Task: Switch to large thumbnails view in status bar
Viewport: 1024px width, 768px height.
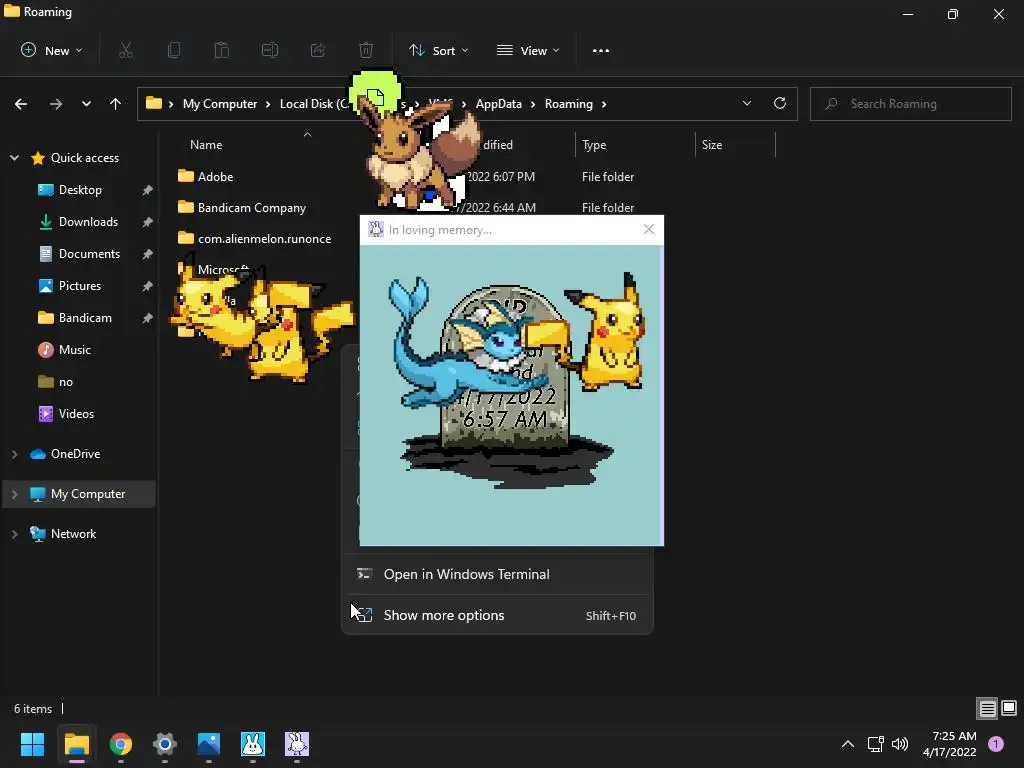Action: [x=1009, y=708]
